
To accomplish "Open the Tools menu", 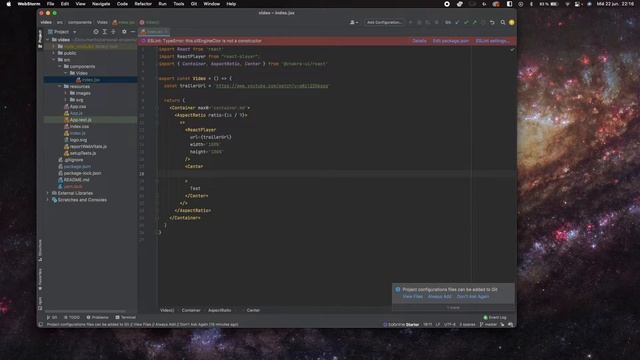I will [179, 4].
